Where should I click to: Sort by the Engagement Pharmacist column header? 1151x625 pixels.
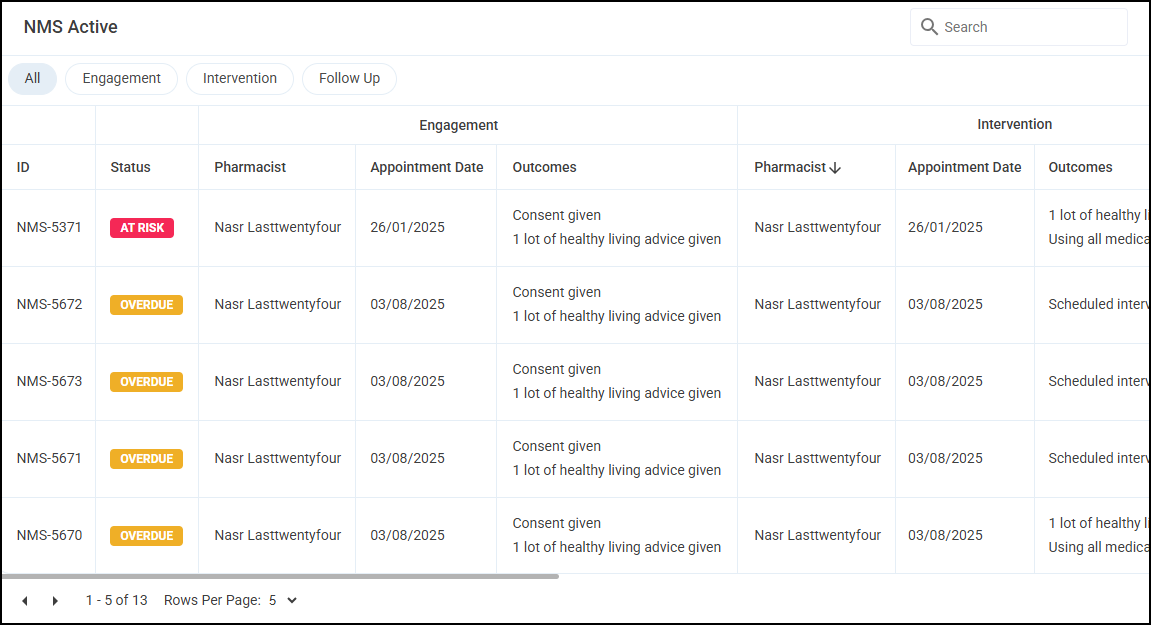click(x=250, y=167)
